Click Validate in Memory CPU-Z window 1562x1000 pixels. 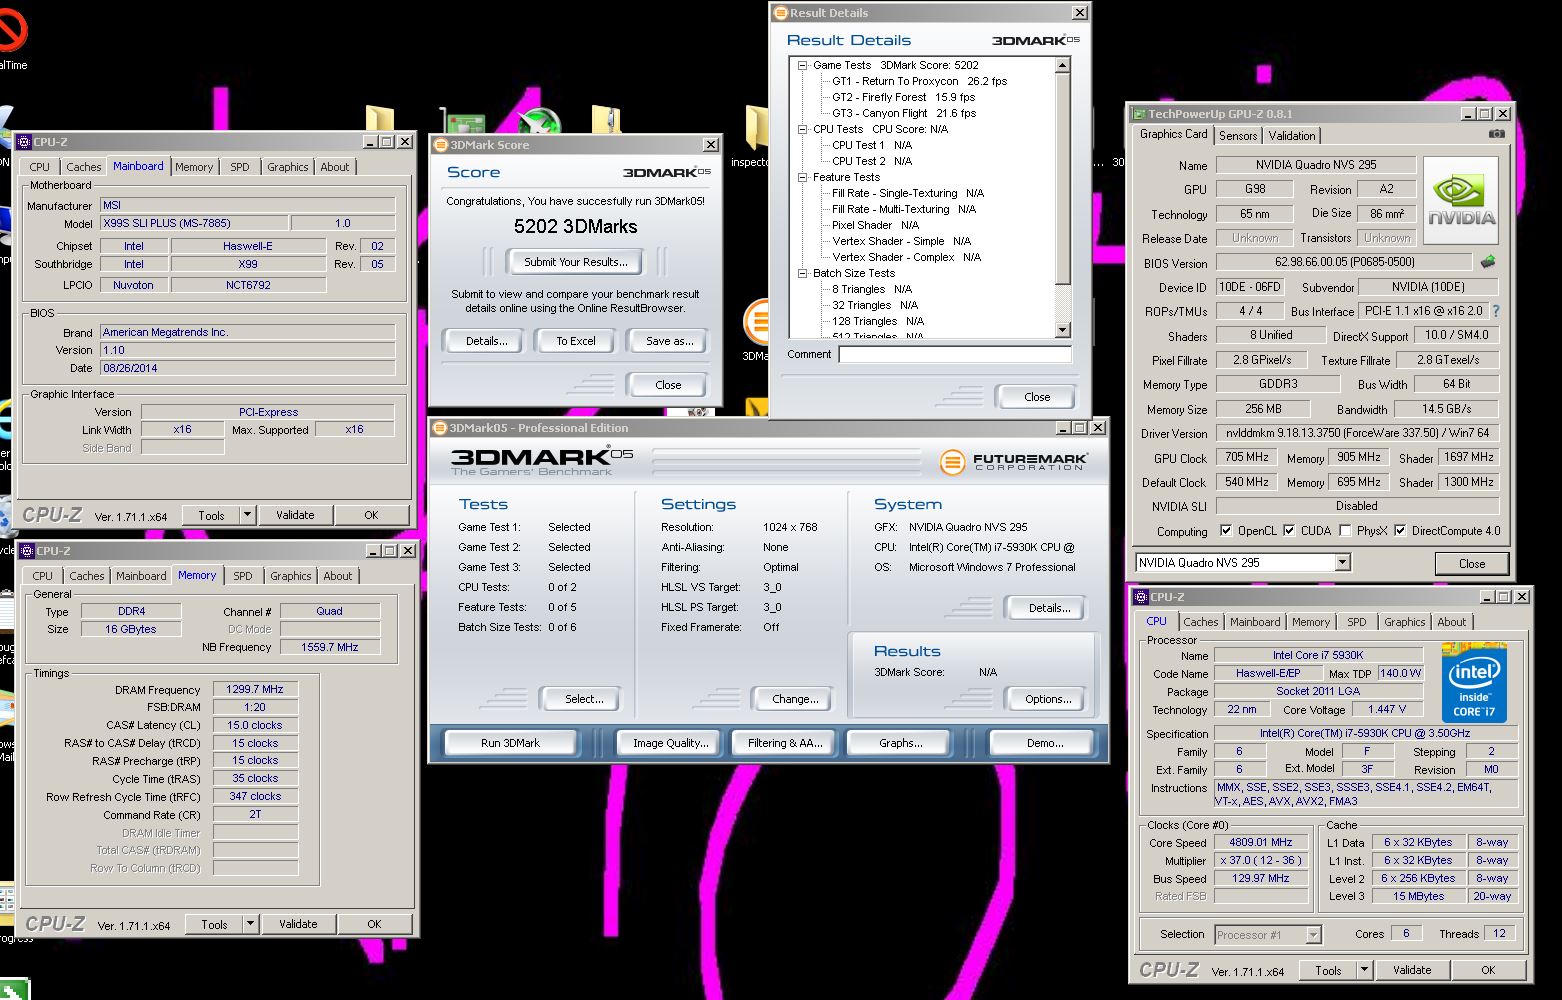[298, 924]
